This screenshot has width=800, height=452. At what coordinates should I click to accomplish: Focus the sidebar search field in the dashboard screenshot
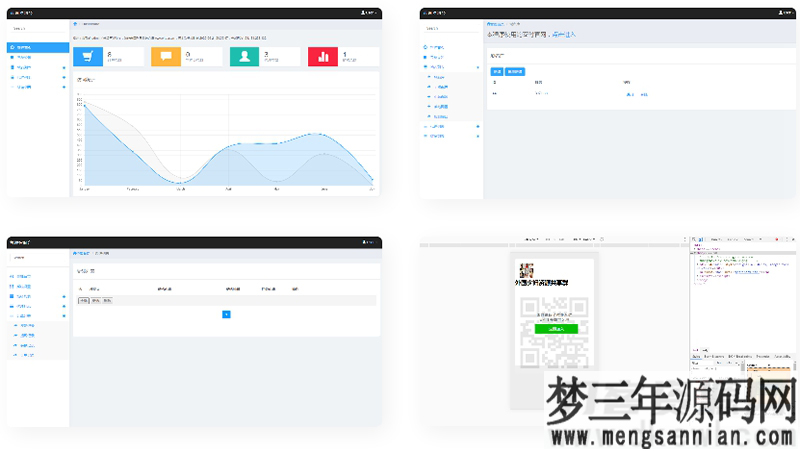[x=38, y=29]
